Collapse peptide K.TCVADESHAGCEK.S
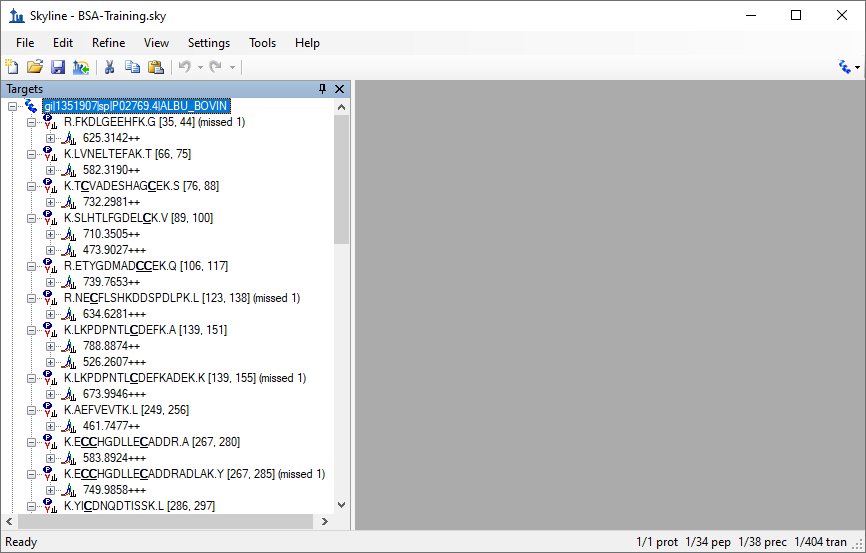 31,186
